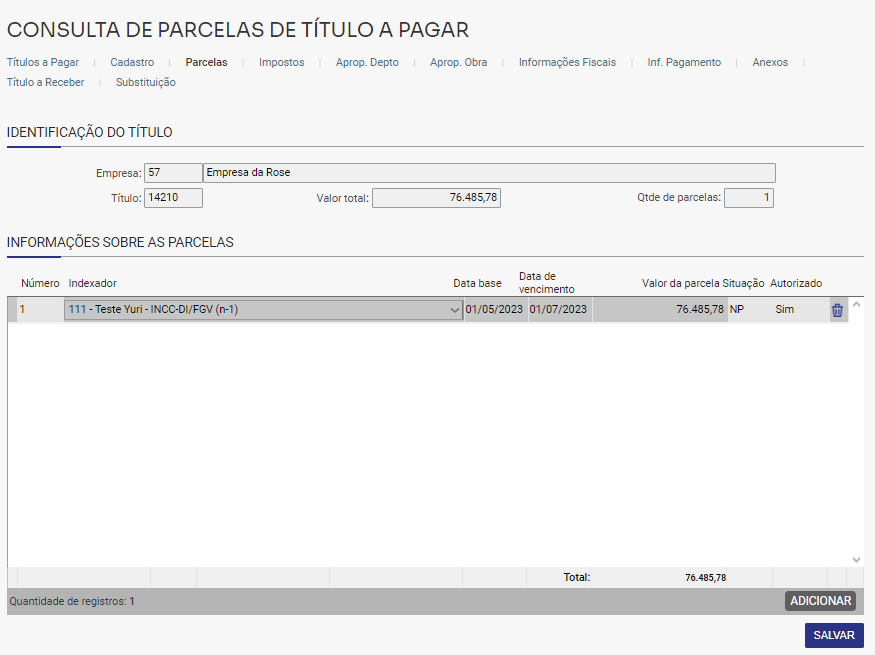Go to the Anexos tab
The height and width of the screenshot is (655, 875).
pos(770,62)
